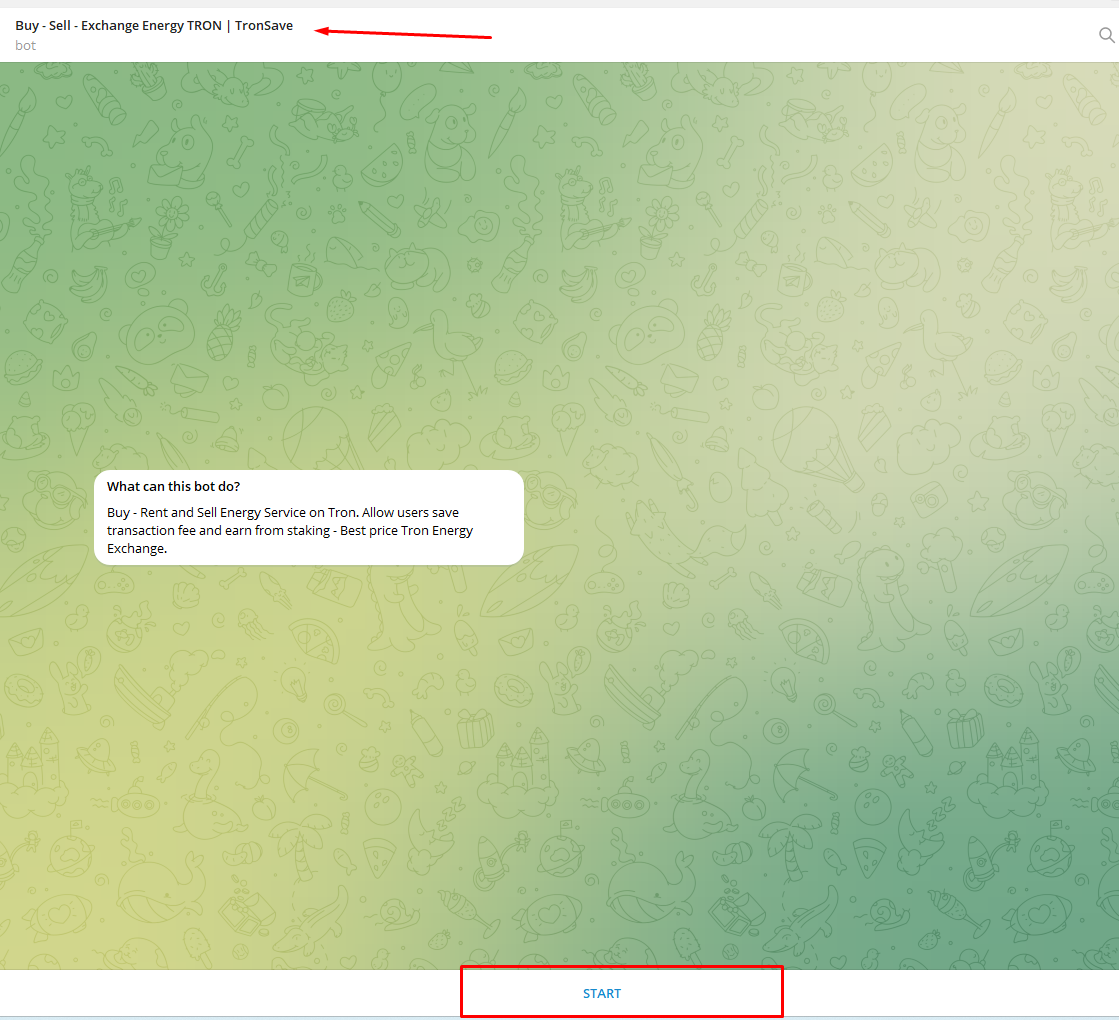Click the tail end of the red arrow
This screenshot has width=1119, height=1020.
point(488,37)
